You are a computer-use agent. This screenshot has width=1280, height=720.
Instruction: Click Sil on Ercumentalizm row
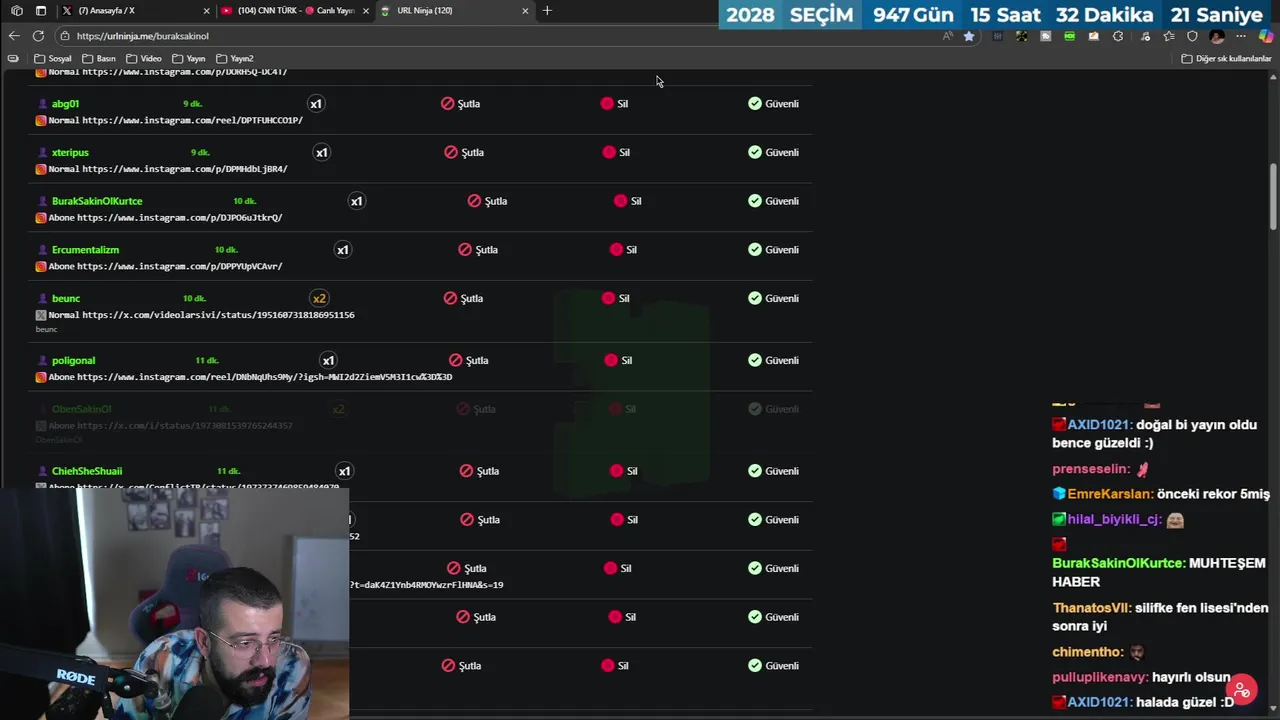[623, 250]
